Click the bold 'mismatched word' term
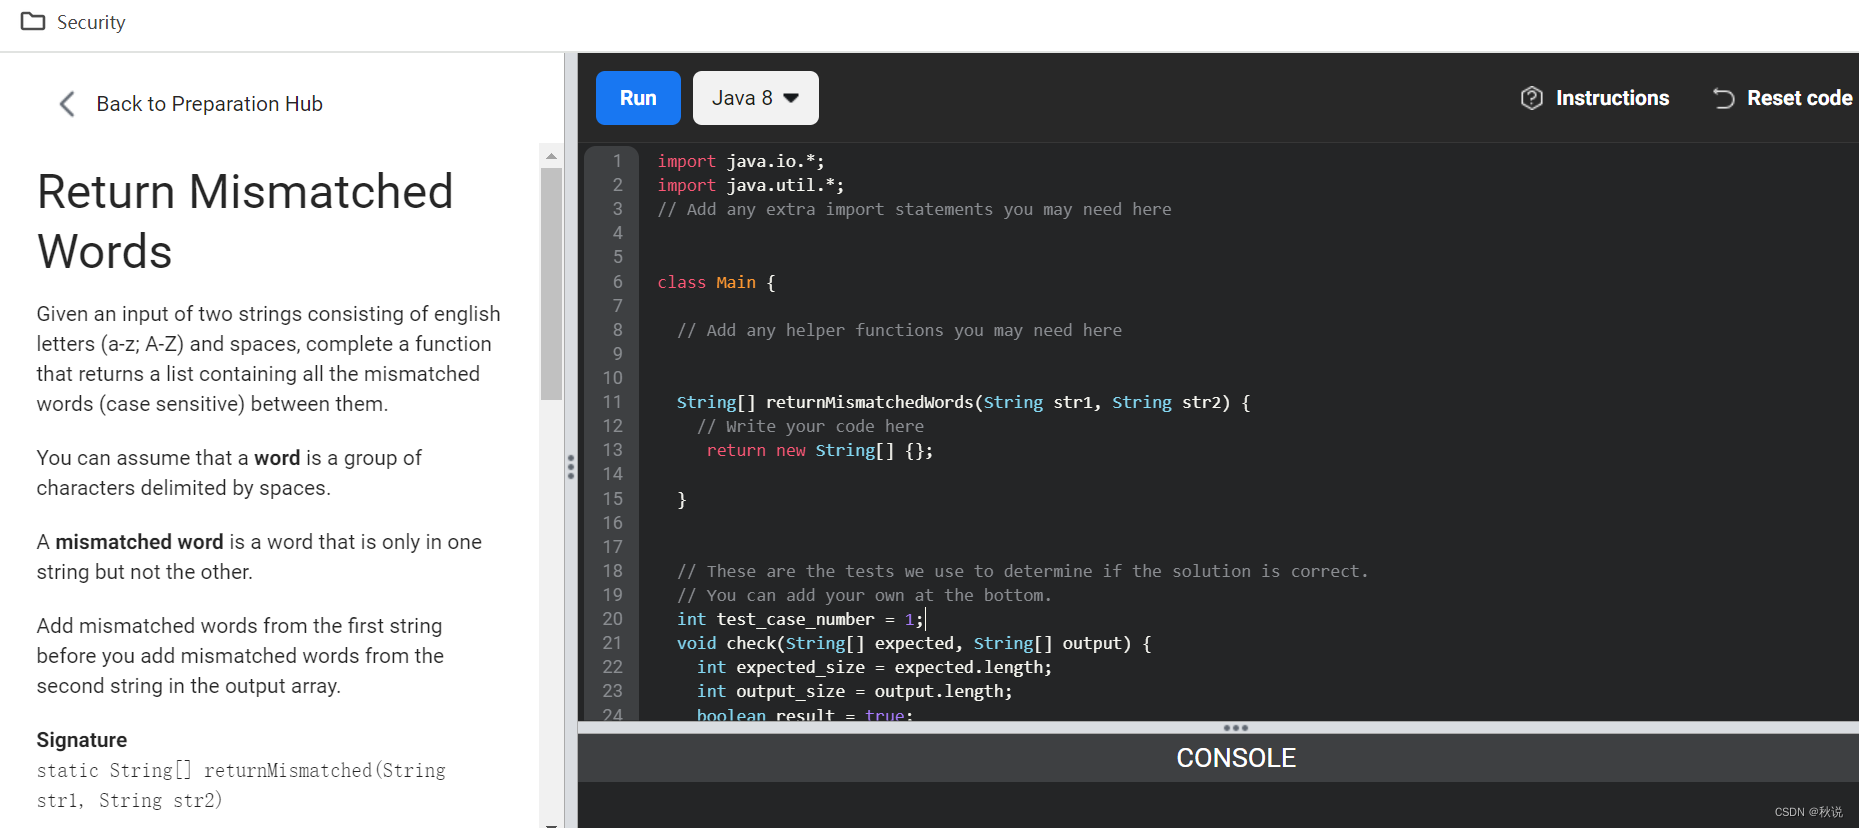 [x=139, y=542]
